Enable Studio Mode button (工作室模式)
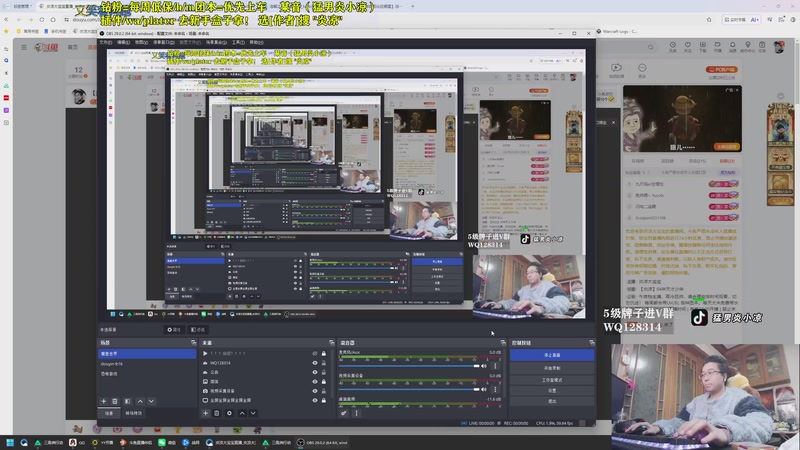Viewport: 800px width, 450px height. click(x=552, y=380)
